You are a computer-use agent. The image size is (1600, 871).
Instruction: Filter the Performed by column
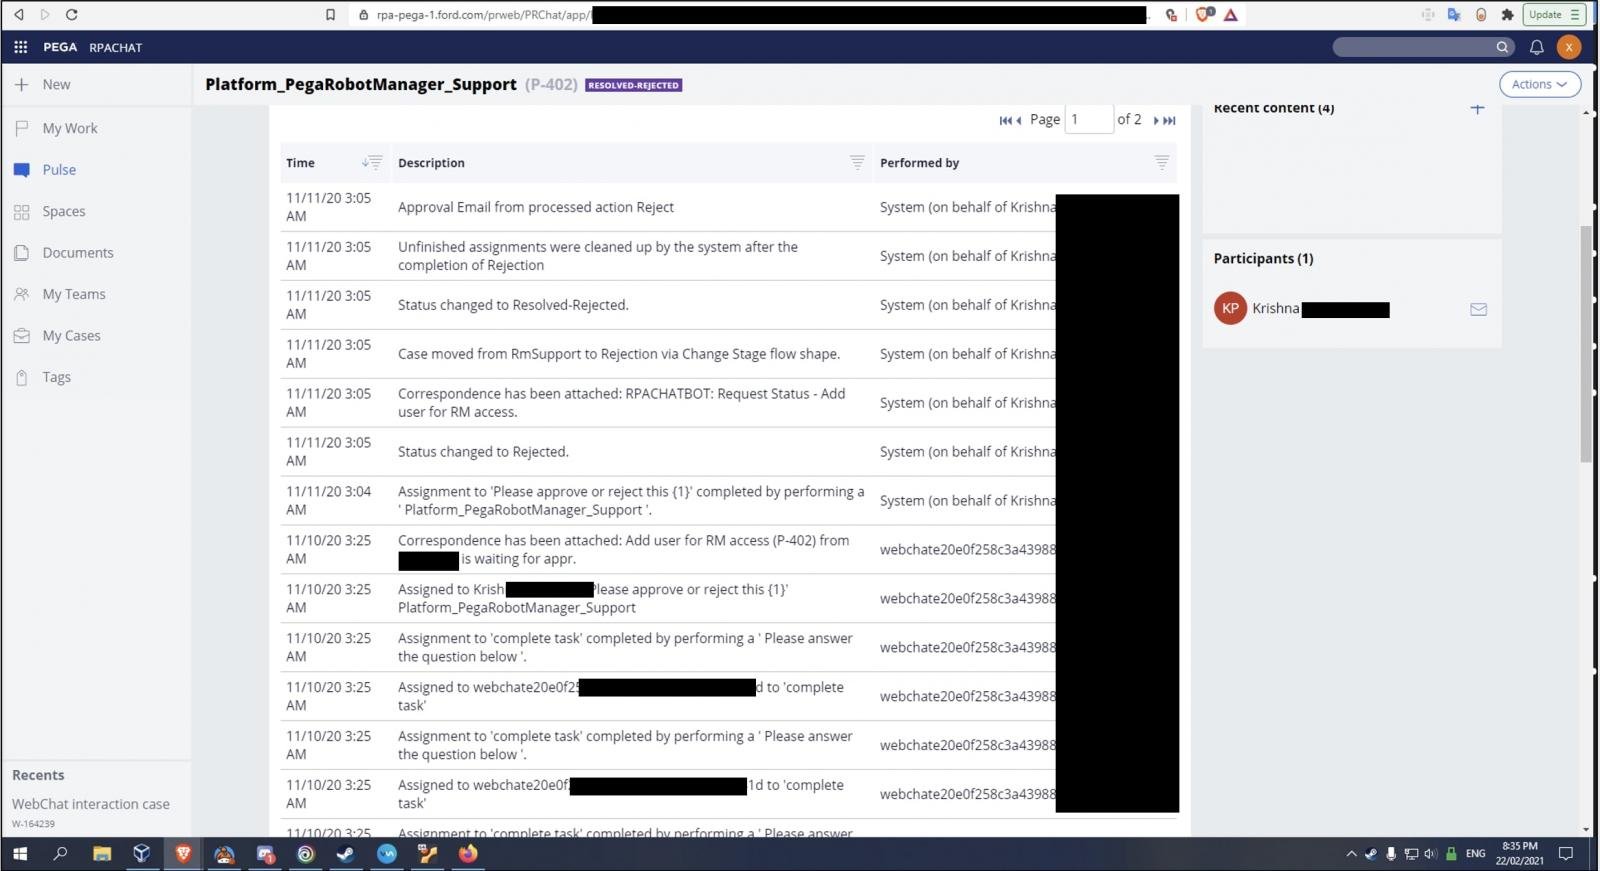click(1161, 162)
